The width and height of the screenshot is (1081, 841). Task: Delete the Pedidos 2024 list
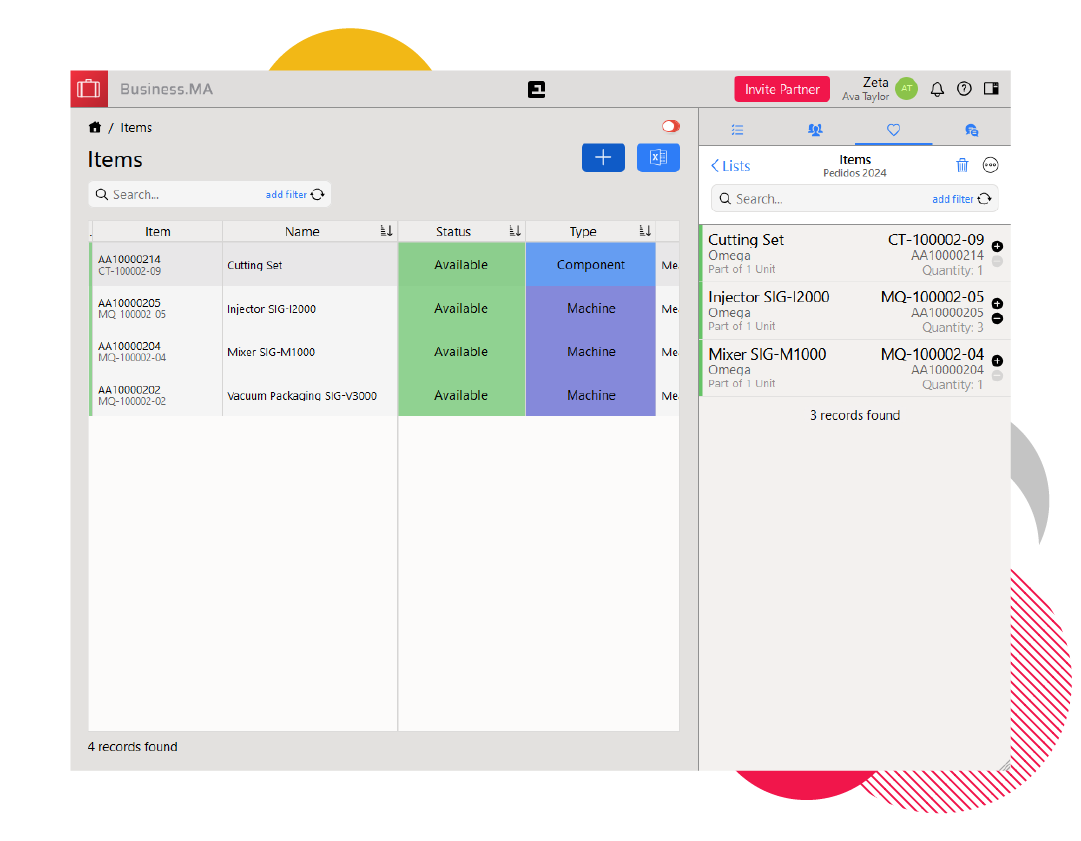pos(962,166)
